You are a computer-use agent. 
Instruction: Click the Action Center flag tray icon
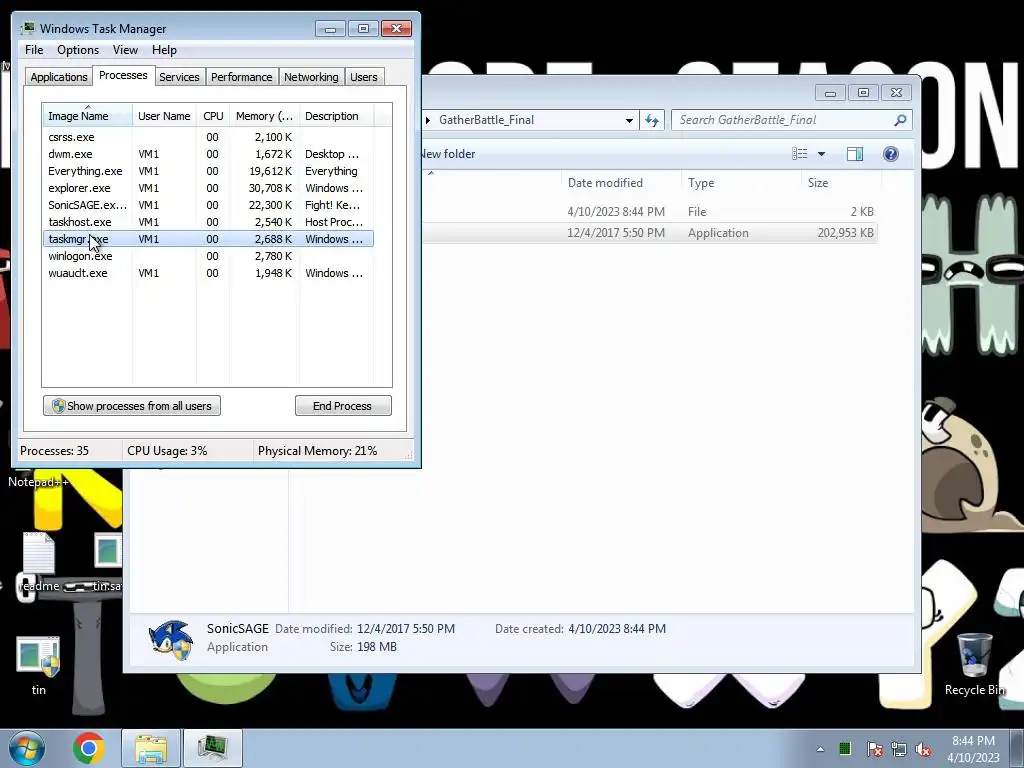(875, 749)
